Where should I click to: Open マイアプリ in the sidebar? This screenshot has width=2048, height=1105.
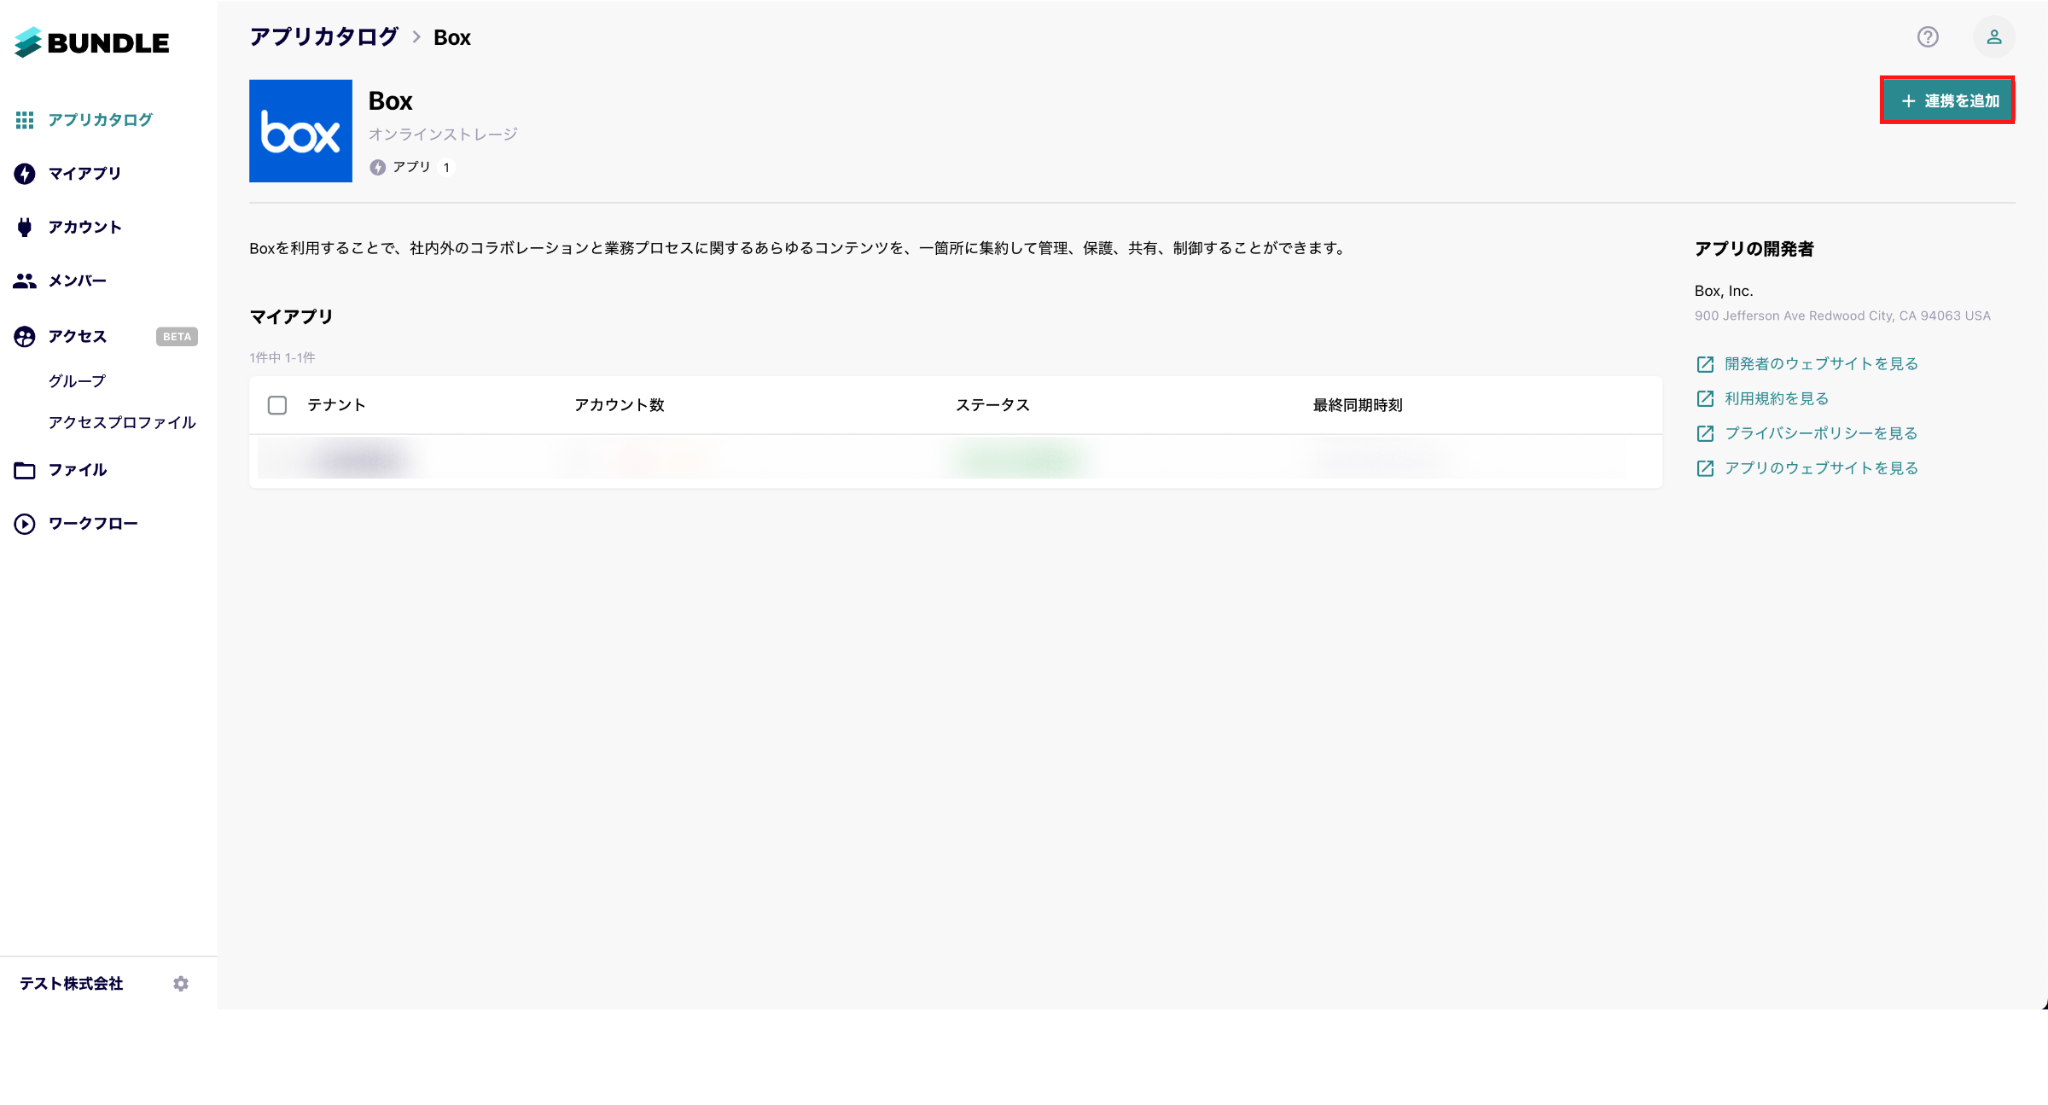tap(85, 174)
